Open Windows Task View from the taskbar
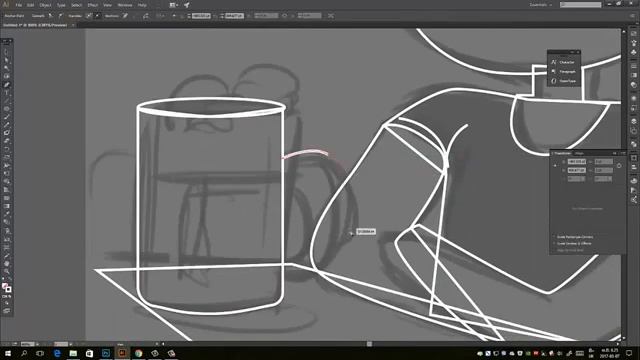The image size is (640, 360). (40, 353)
